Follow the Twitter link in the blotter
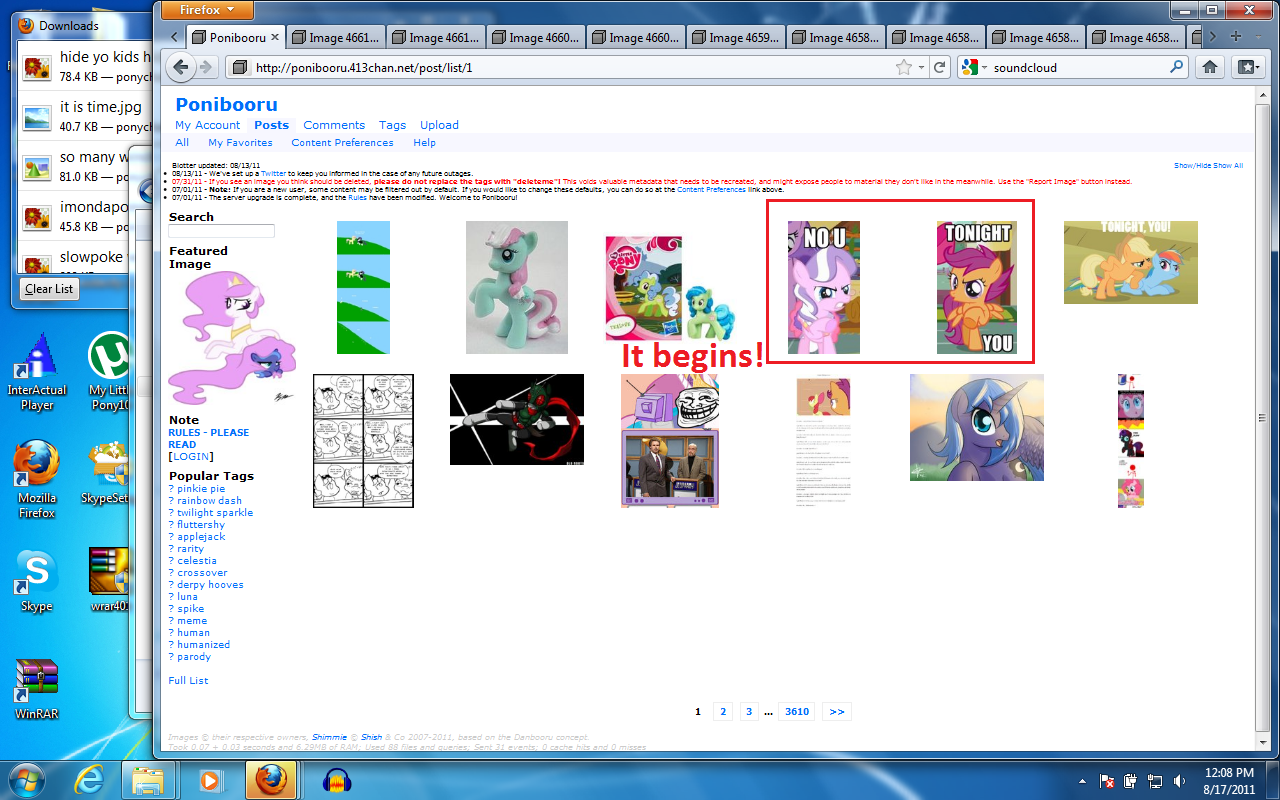Screen dimensions: 1280x800 273,173
